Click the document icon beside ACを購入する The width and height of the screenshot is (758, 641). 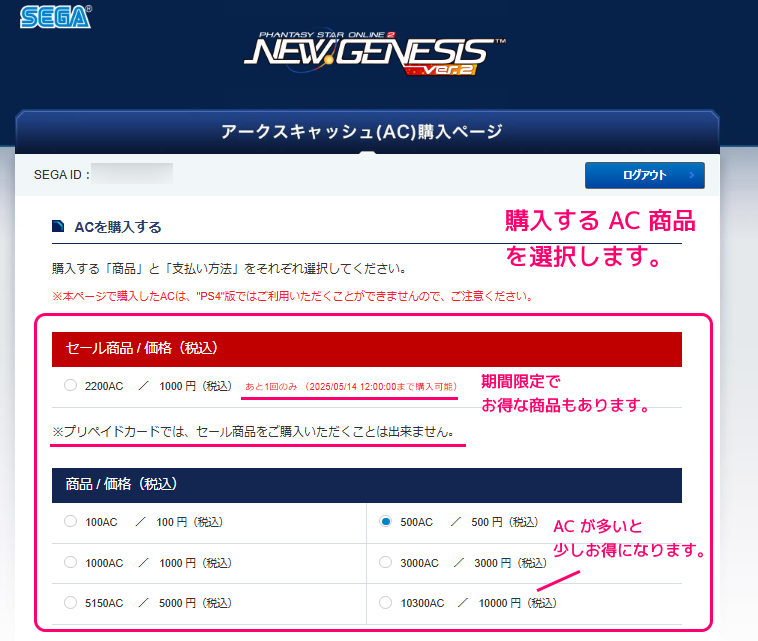[58, 226]
